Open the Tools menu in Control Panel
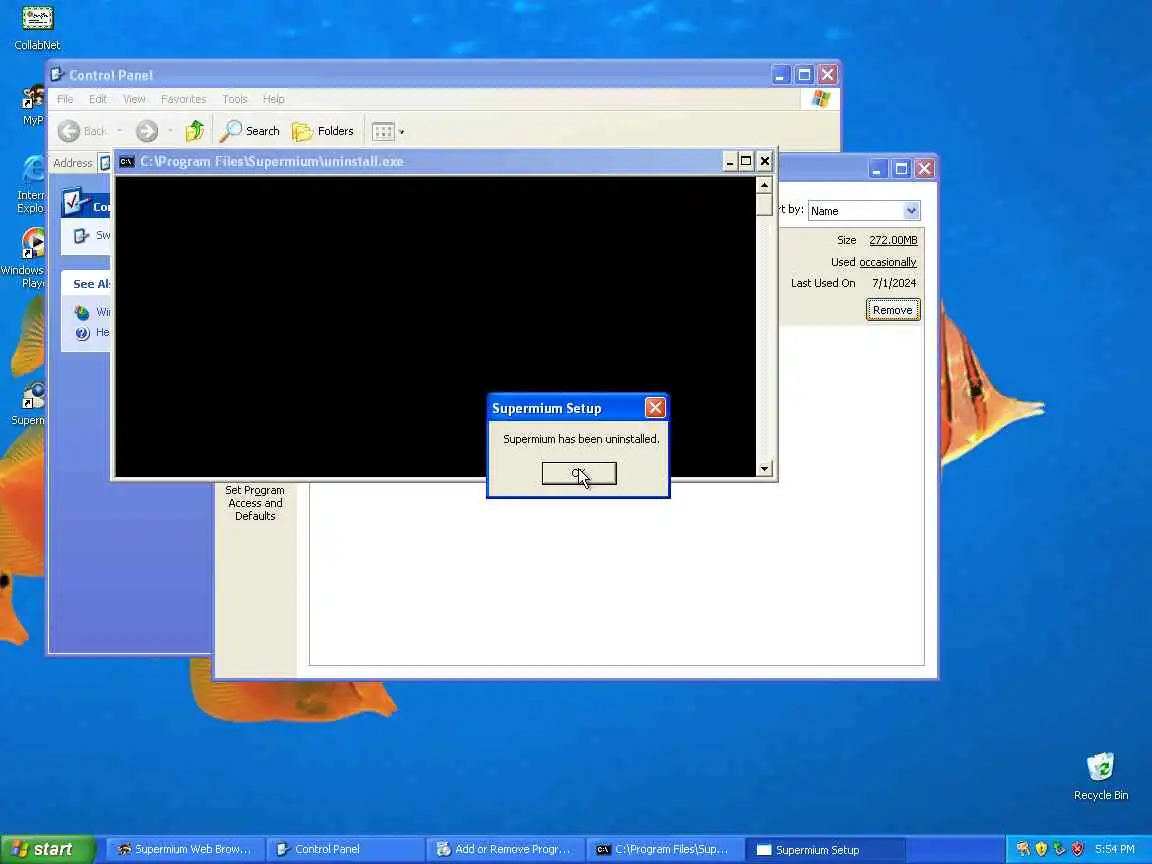1152x864 pixels. [234, 99]
